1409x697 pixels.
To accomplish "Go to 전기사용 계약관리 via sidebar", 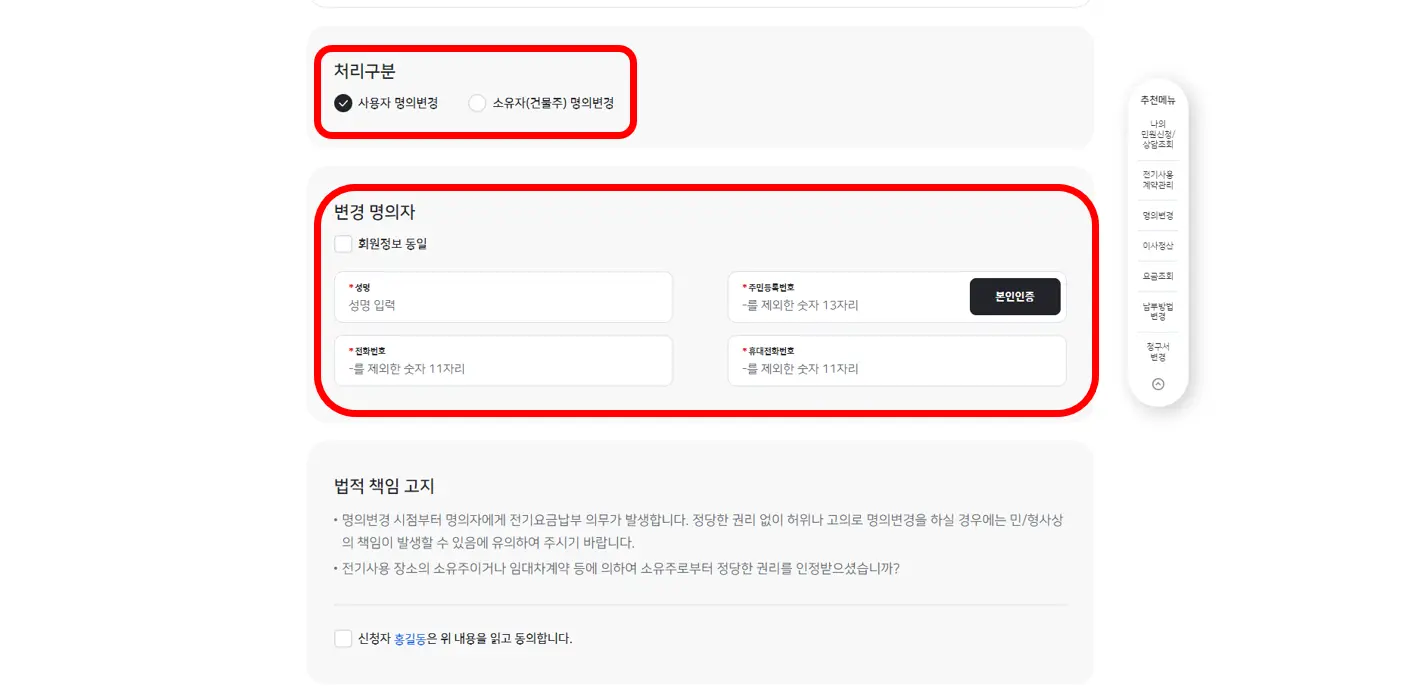I will [1157, 179].
